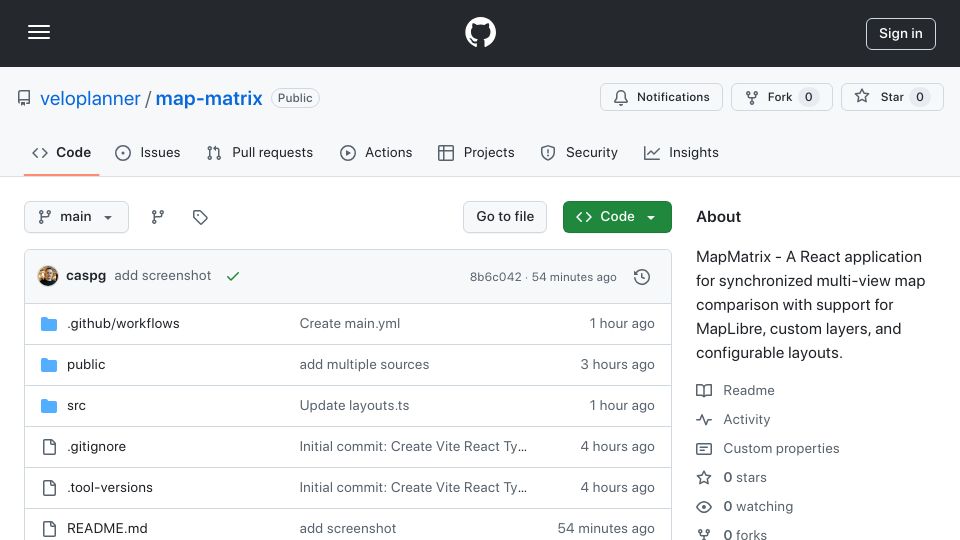View branches via the branch icon
This screenshot has height=540, width=960.
click(158, 217)
